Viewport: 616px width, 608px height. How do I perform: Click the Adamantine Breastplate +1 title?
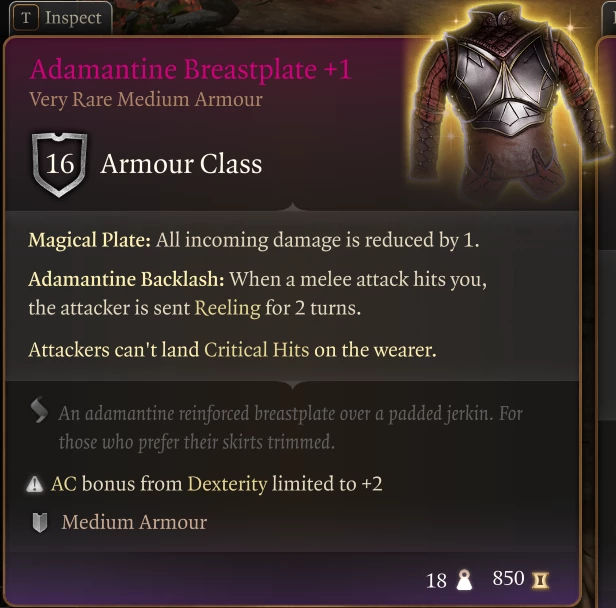[x=190, y=69]
